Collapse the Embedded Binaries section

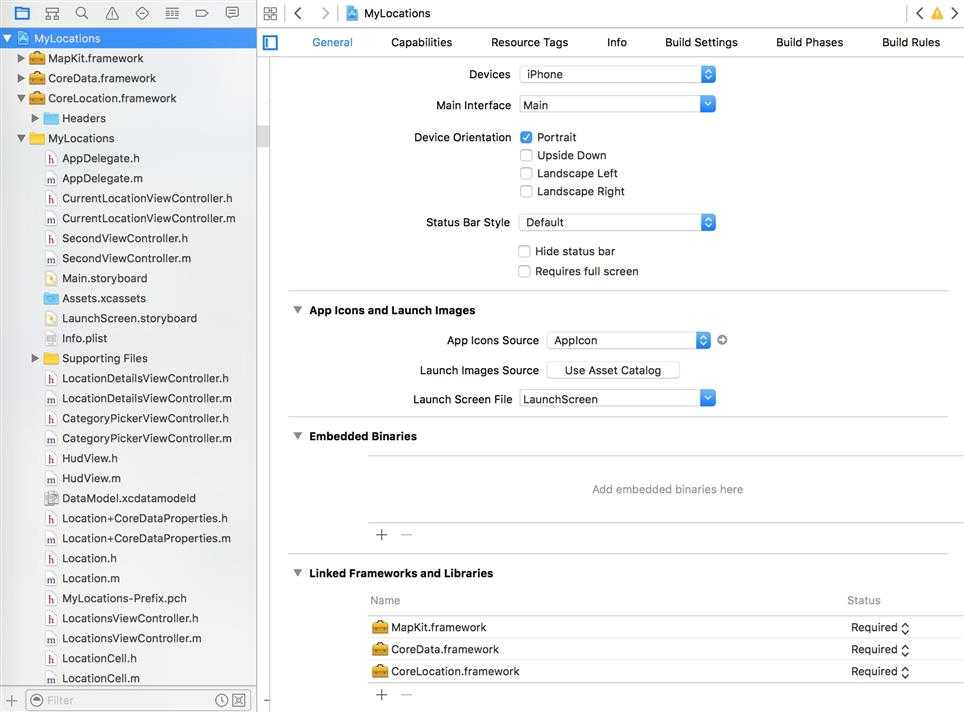[298, 436]
